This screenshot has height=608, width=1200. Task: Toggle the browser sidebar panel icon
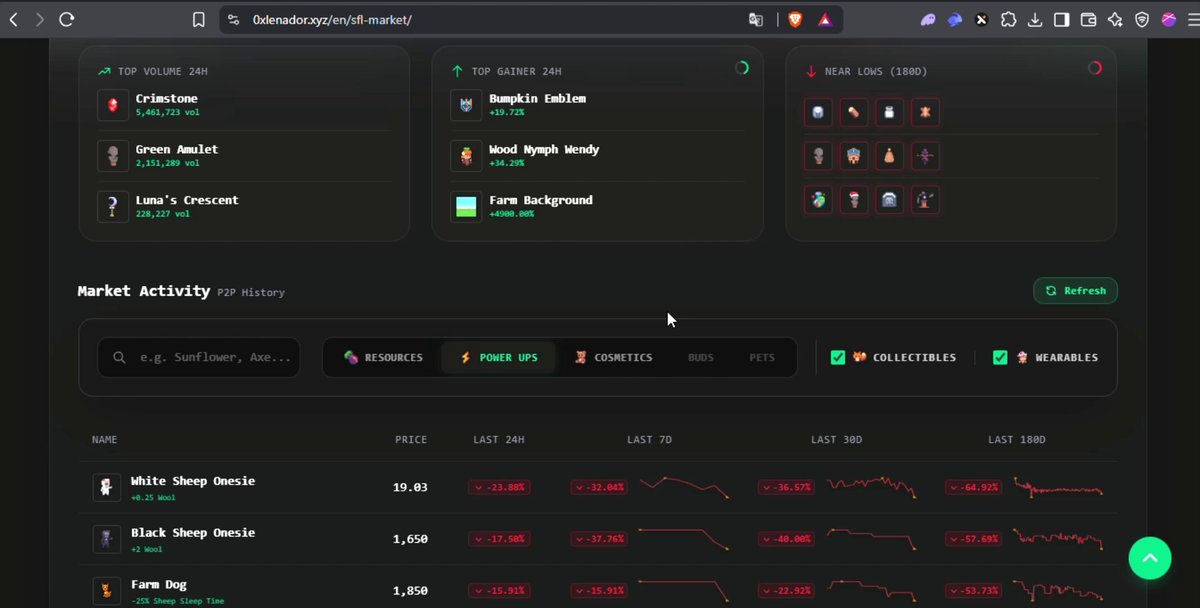pos(1061,19)
